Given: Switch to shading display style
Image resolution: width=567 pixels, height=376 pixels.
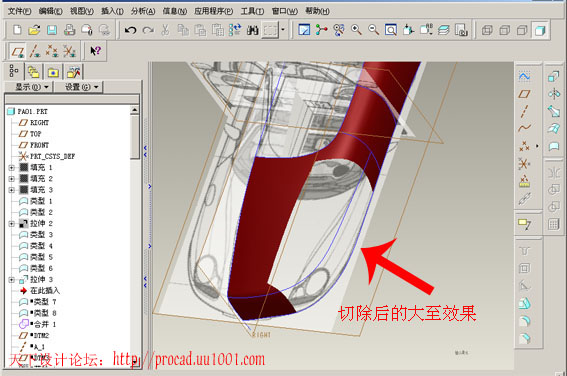Looking at the screenshot, I should pos(540,30).
